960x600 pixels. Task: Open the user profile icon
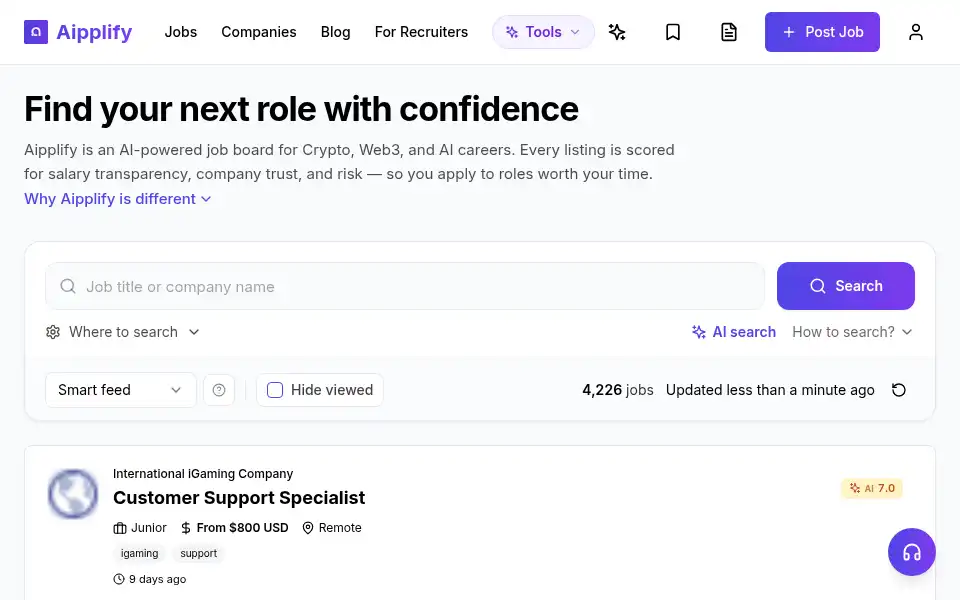click(915, 32)
